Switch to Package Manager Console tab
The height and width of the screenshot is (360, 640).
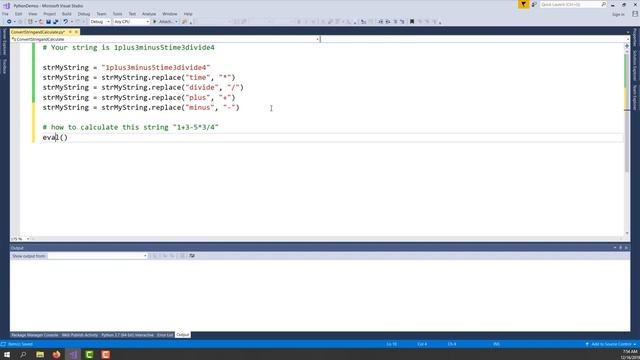pyautogui.click(x=35, y=335)
